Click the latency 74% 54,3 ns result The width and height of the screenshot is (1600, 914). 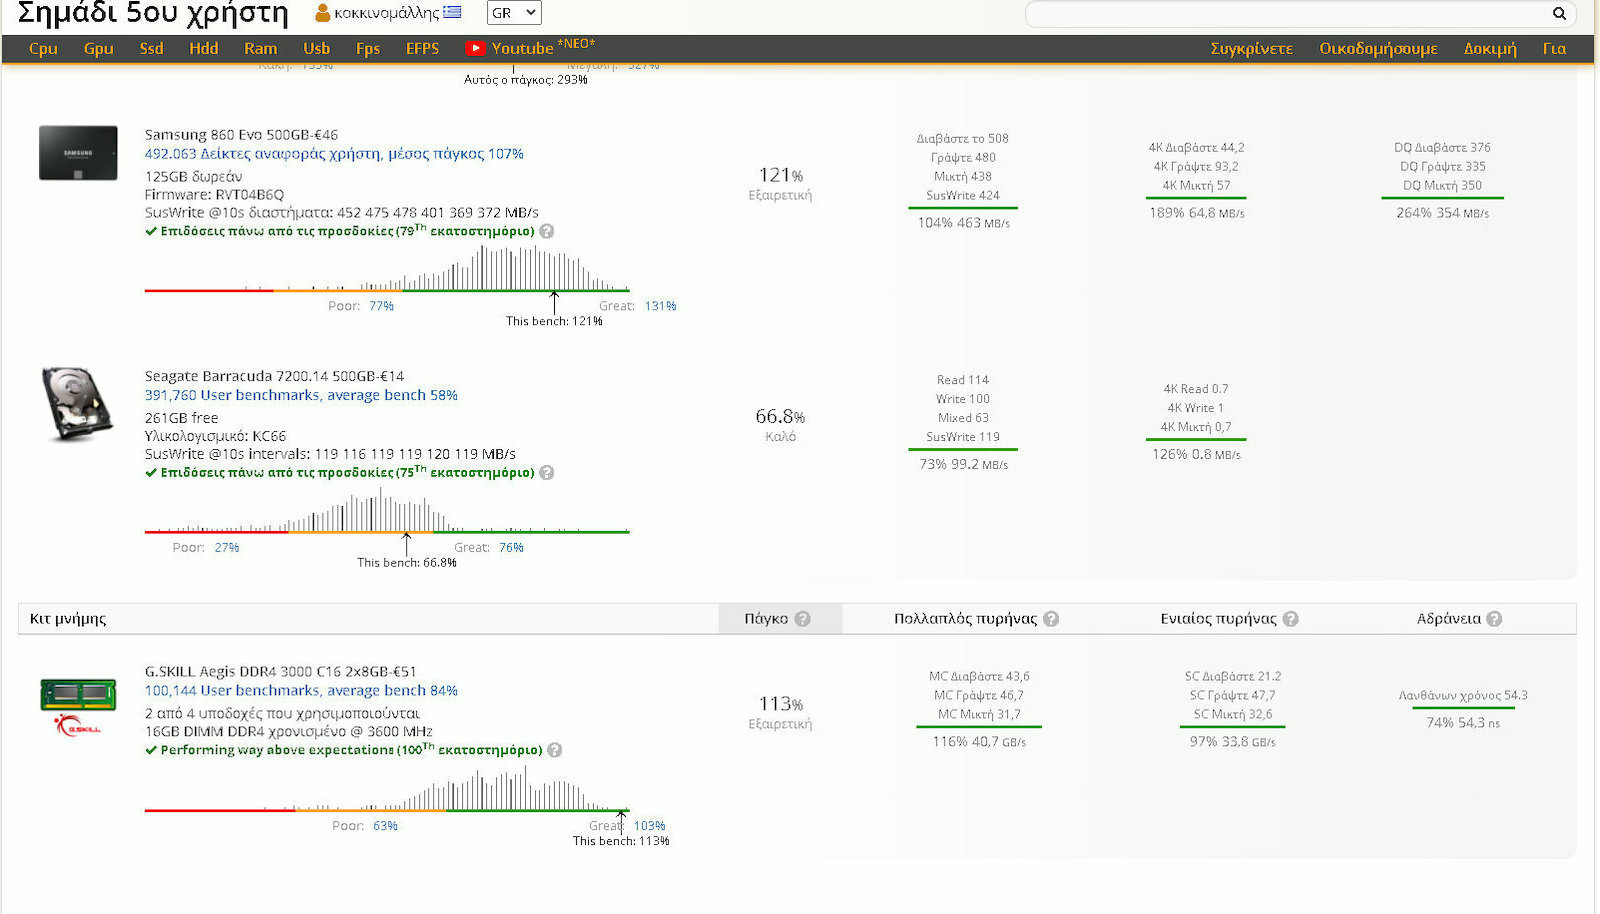coord(1463,723)
